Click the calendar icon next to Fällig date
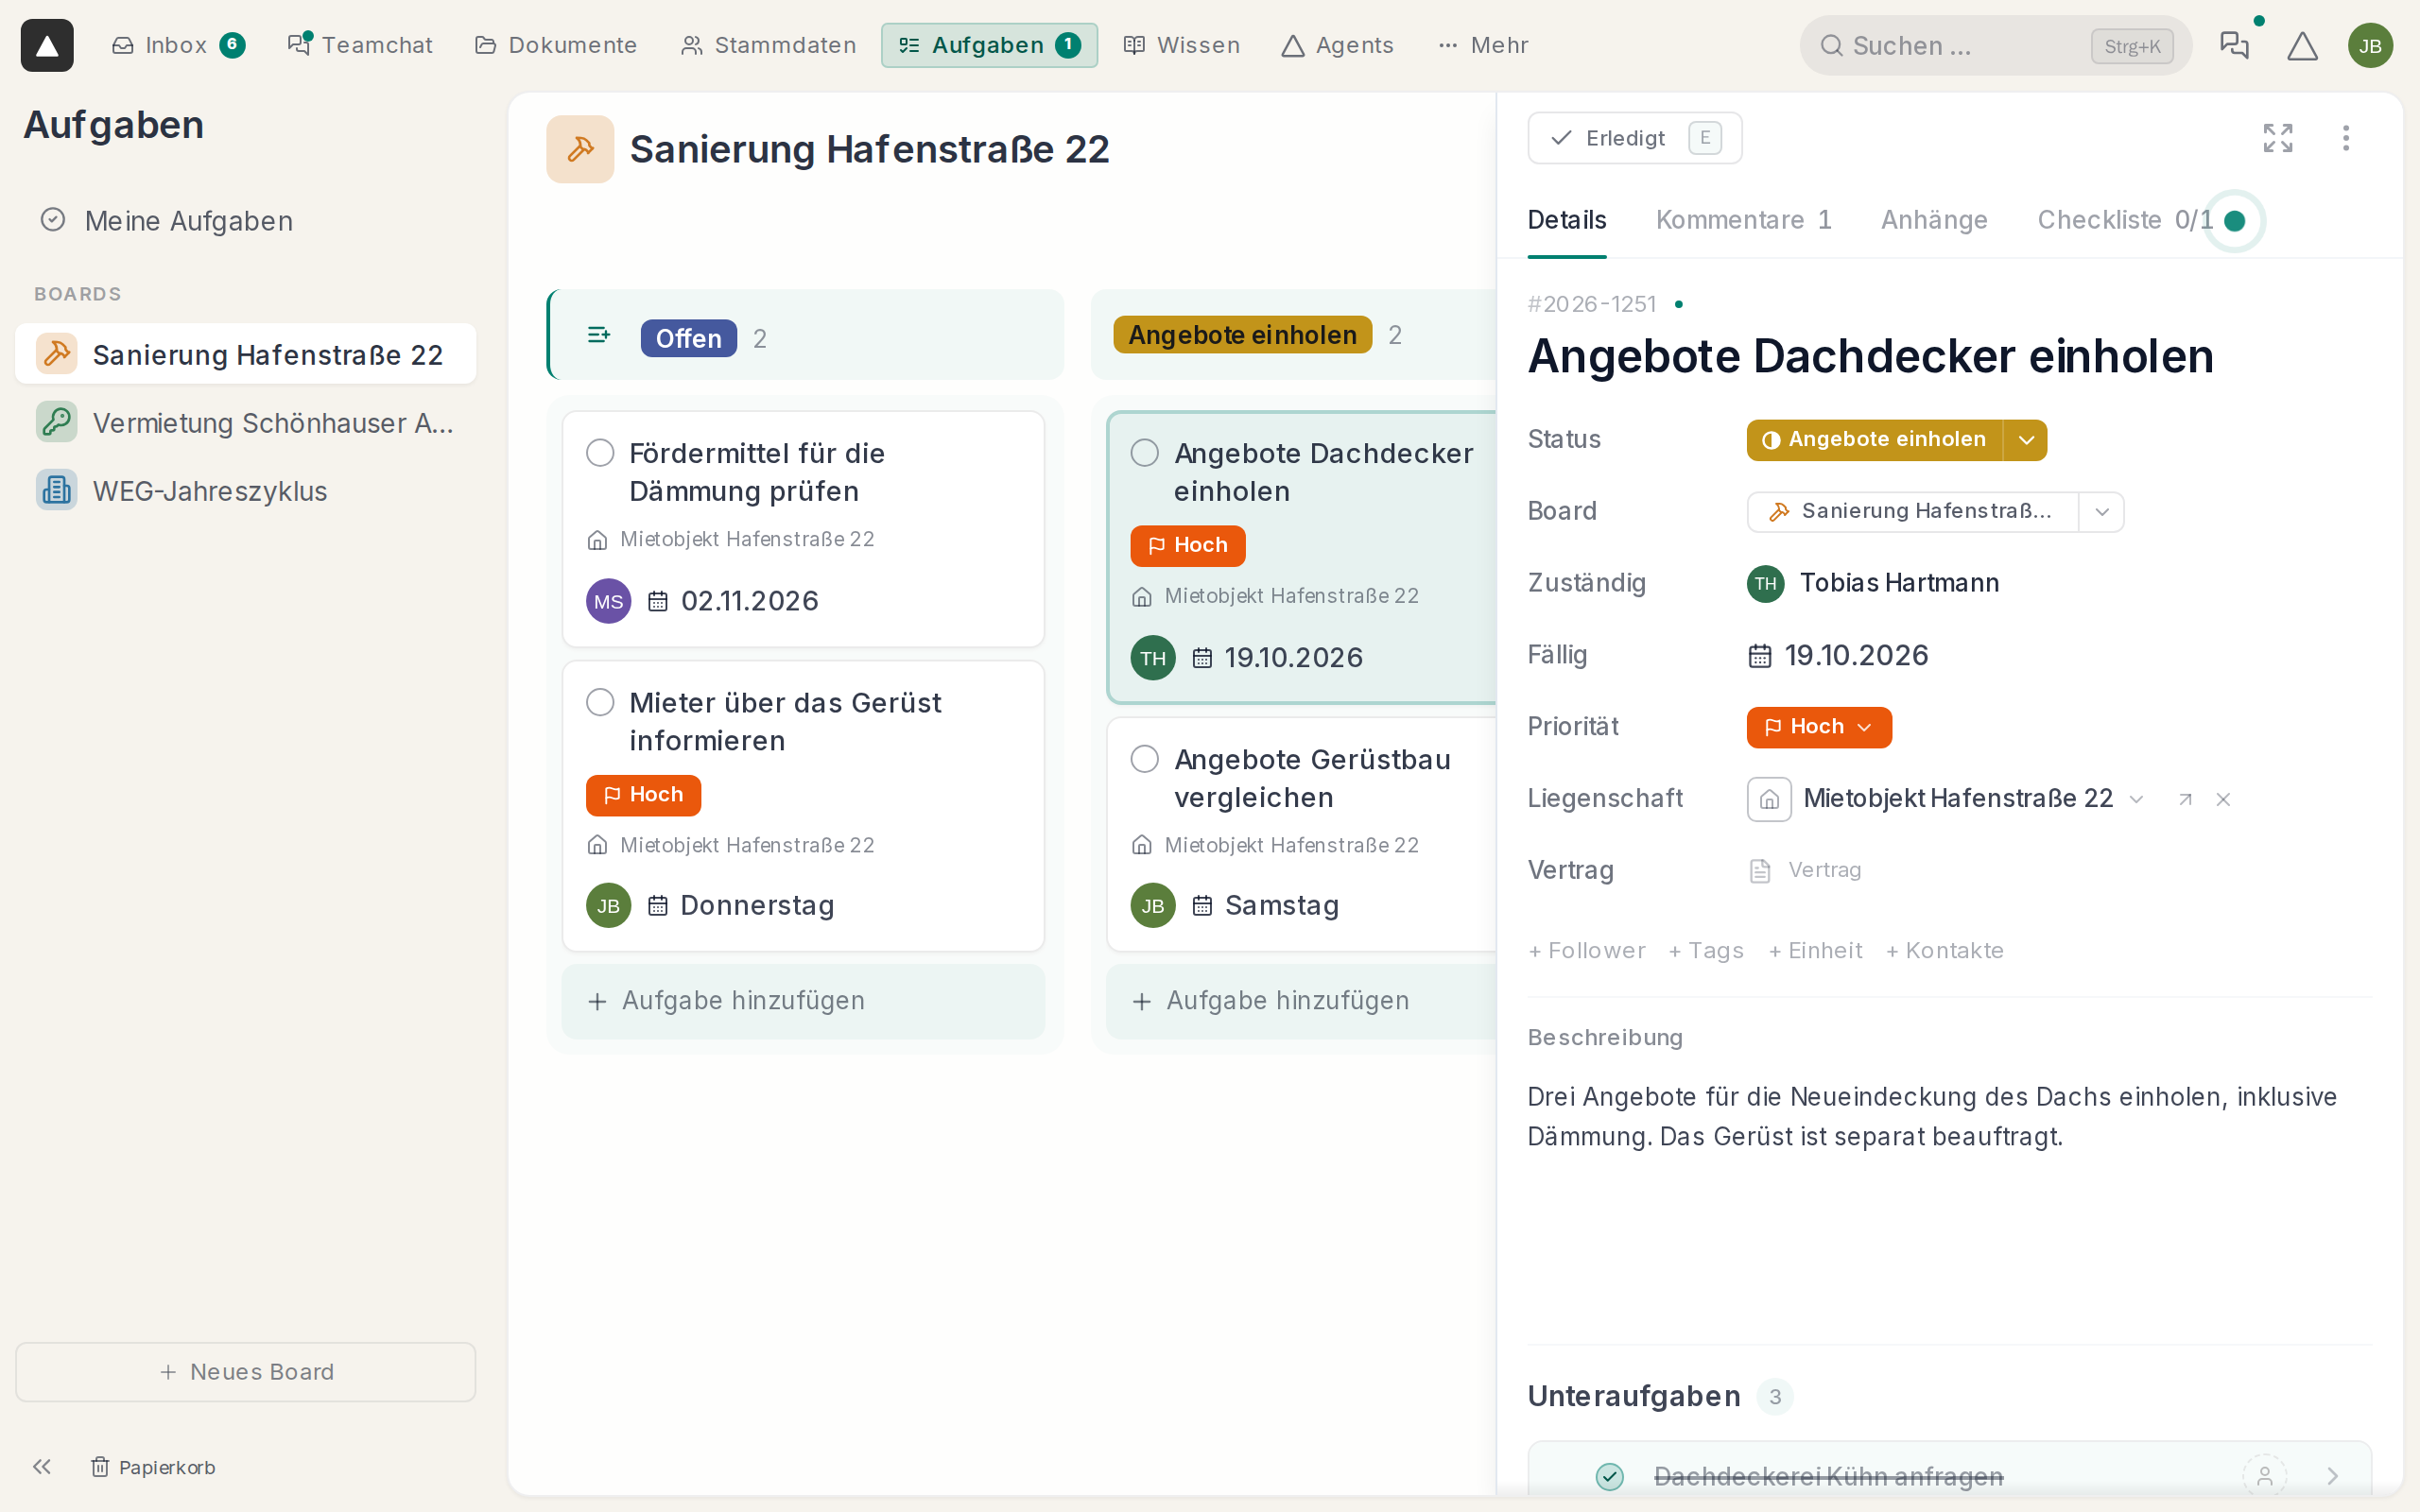The image size is (2420, 1512). [x=1760, y=656]
